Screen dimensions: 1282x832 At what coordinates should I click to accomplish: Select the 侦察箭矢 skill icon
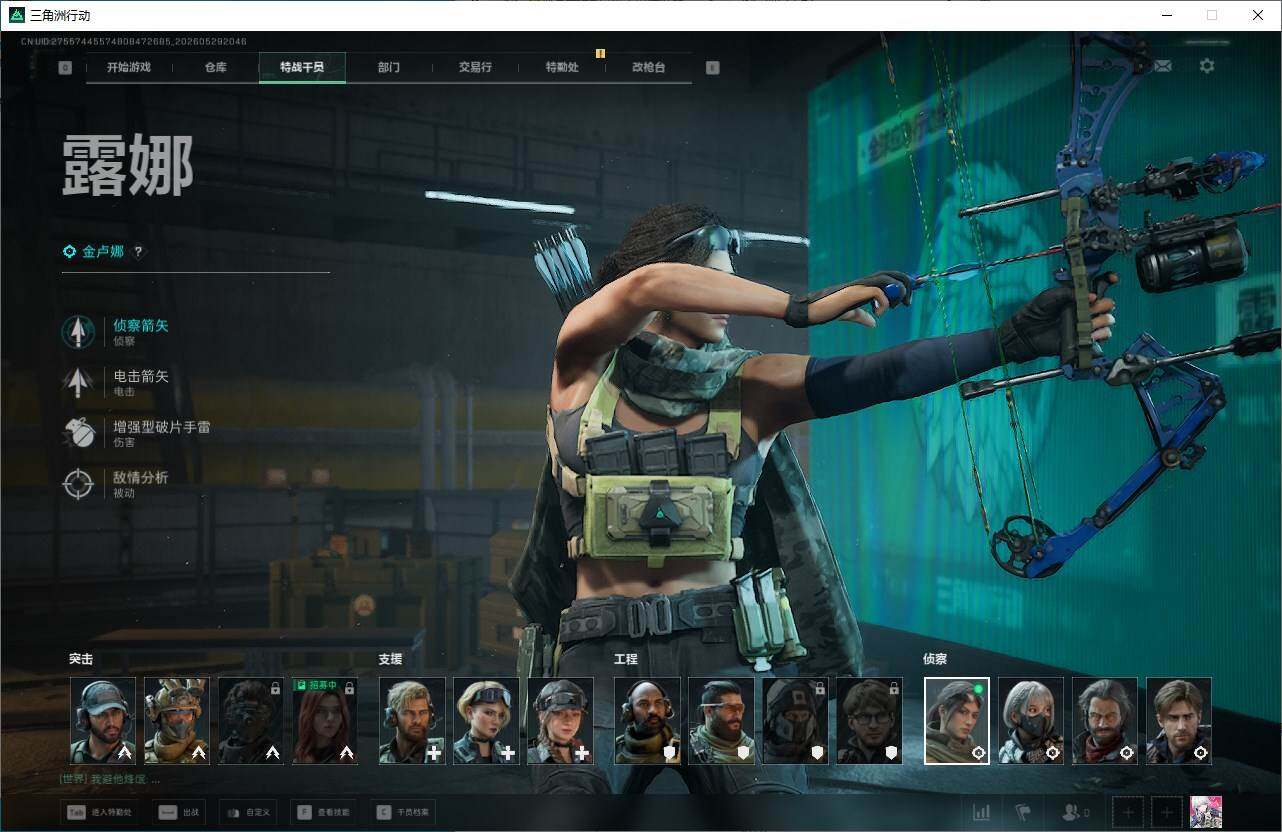pyautogui.click(x=78, y=332)
